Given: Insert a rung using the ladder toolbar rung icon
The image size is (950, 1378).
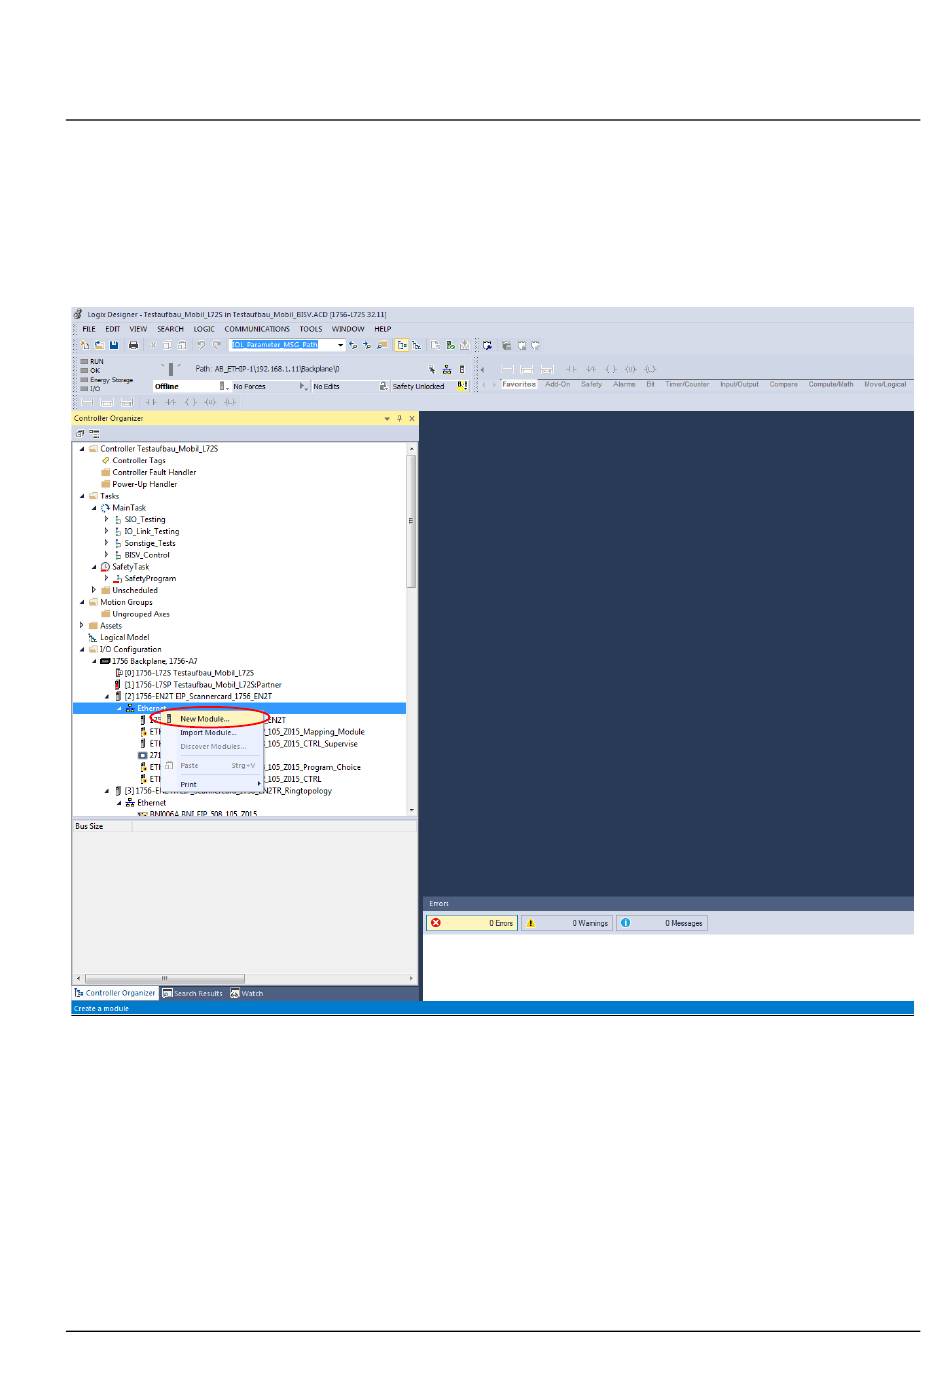Looking at the screenshot, I should pos(507,369).
